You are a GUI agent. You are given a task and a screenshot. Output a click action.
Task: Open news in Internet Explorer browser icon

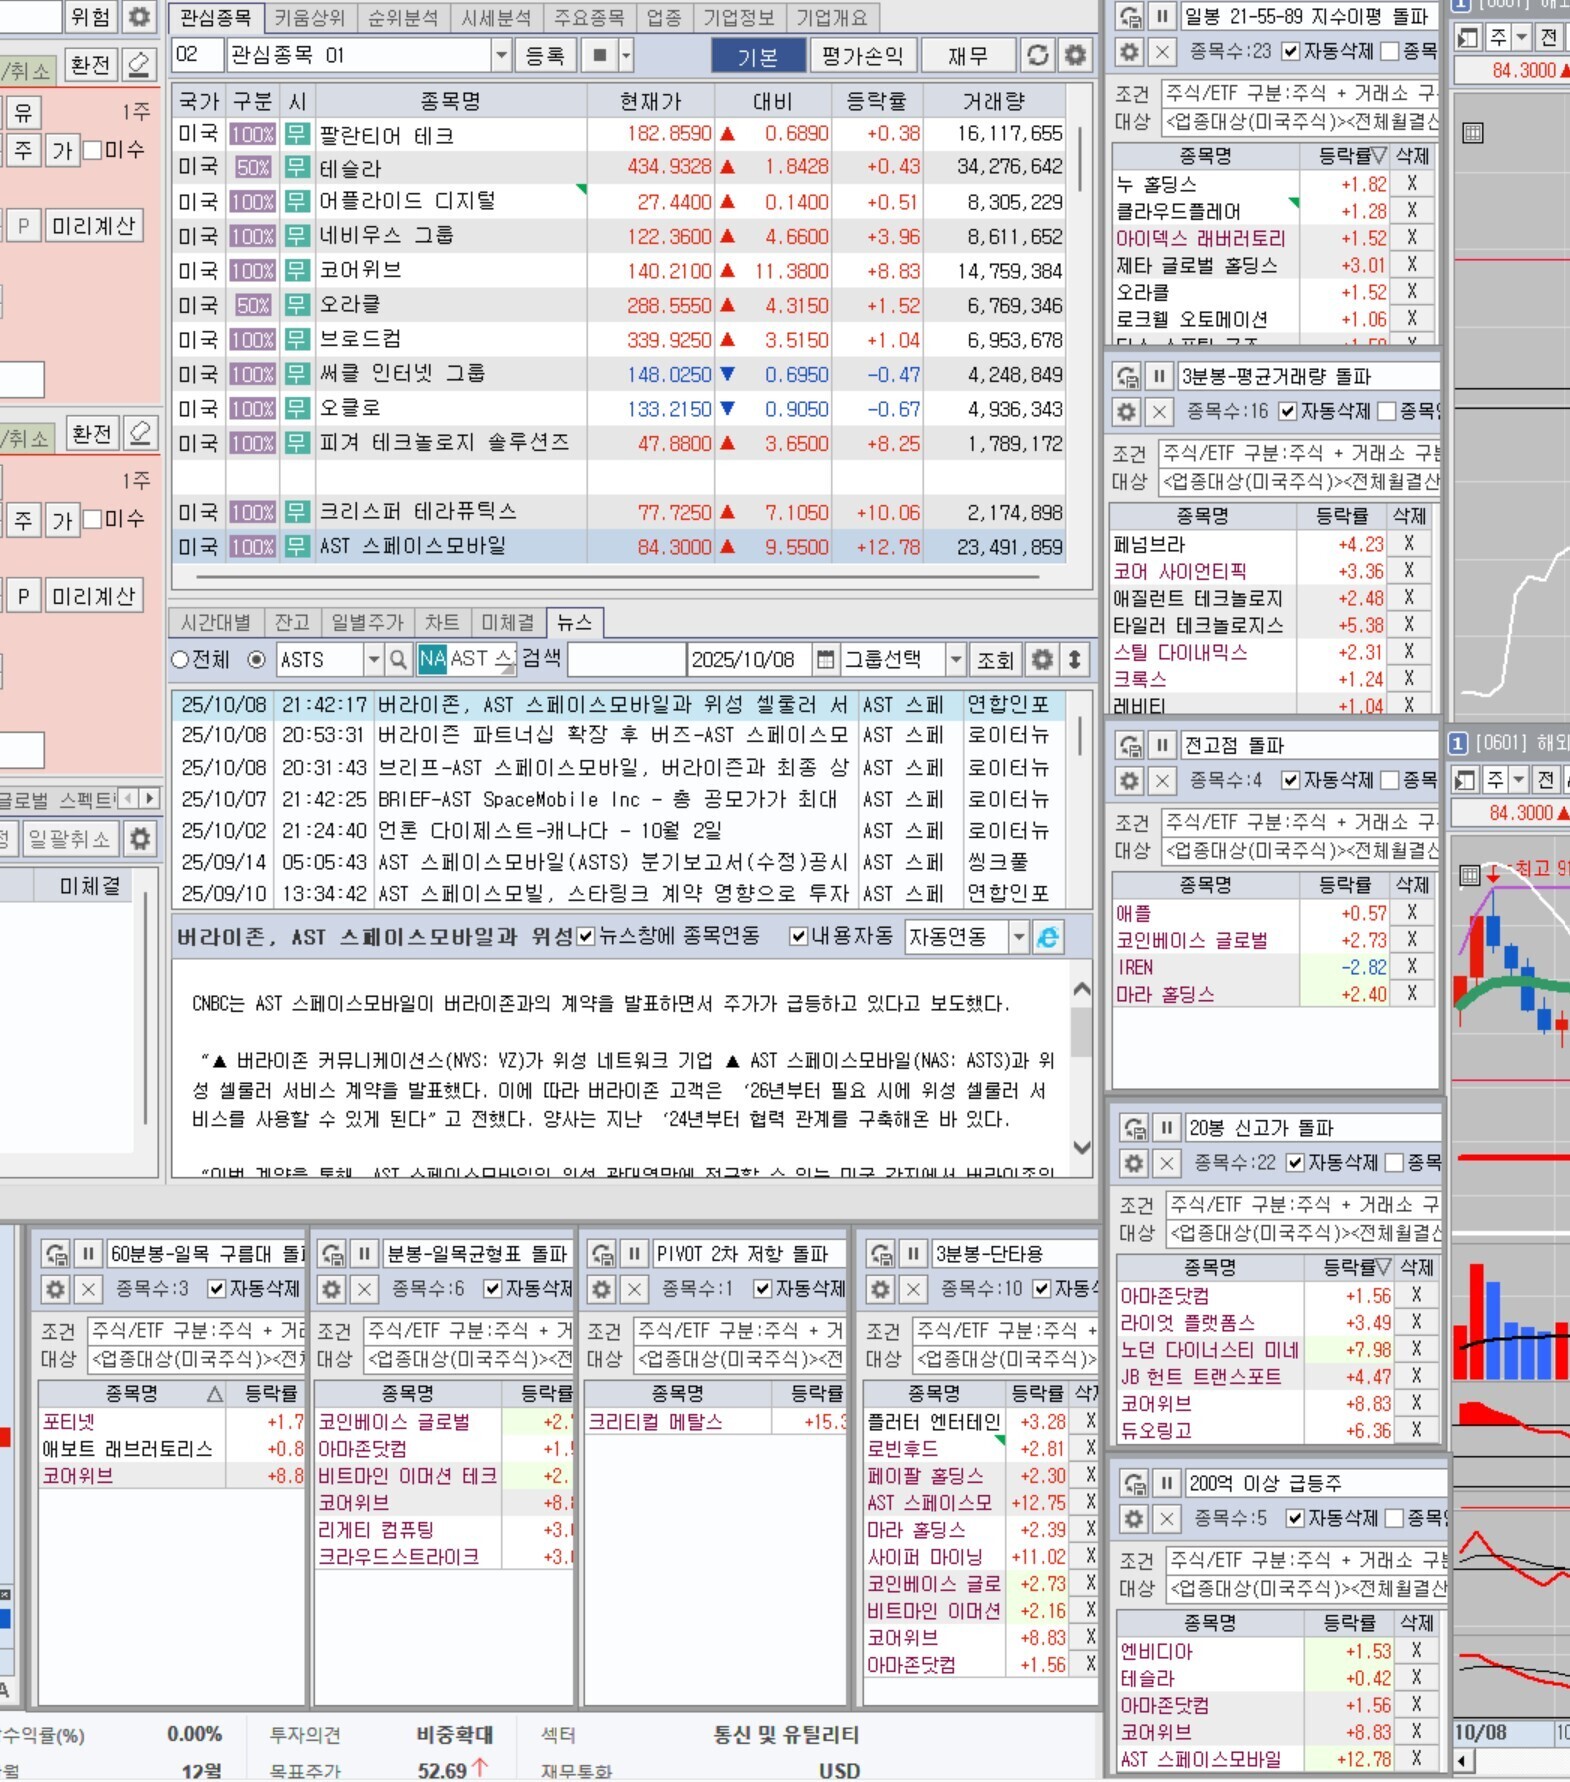1047,937
